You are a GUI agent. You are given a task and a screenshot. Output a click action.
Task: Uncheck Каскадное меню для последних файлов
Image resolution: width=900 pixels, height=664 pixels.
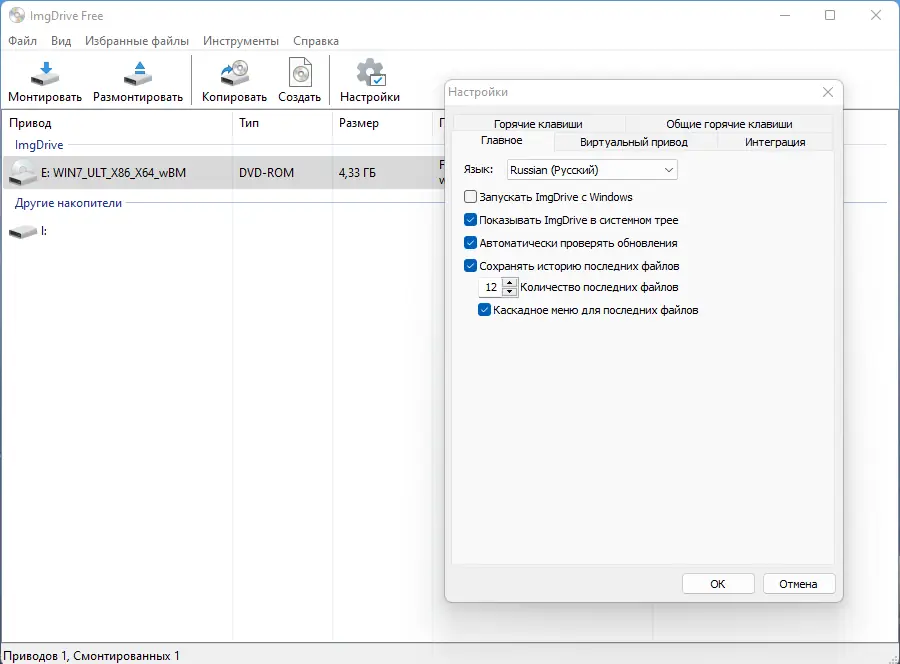pyautogui.click(x=484, y=310)
